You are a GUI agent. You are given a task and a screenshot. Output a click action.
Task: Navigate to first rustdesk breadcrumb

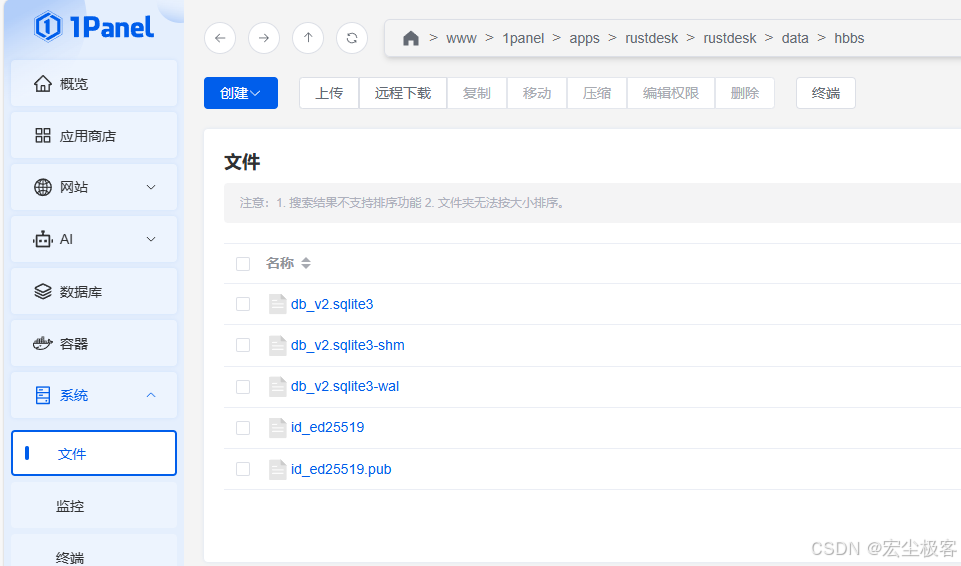pyautogui.click(x=651, y=38)
